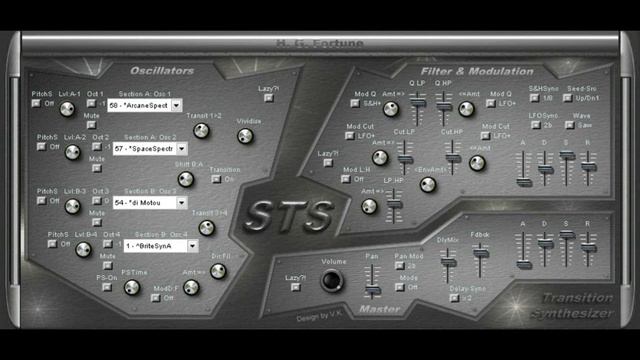
Task: Toggle the Mod Q LFO+ source button
Action: [491, 103]
